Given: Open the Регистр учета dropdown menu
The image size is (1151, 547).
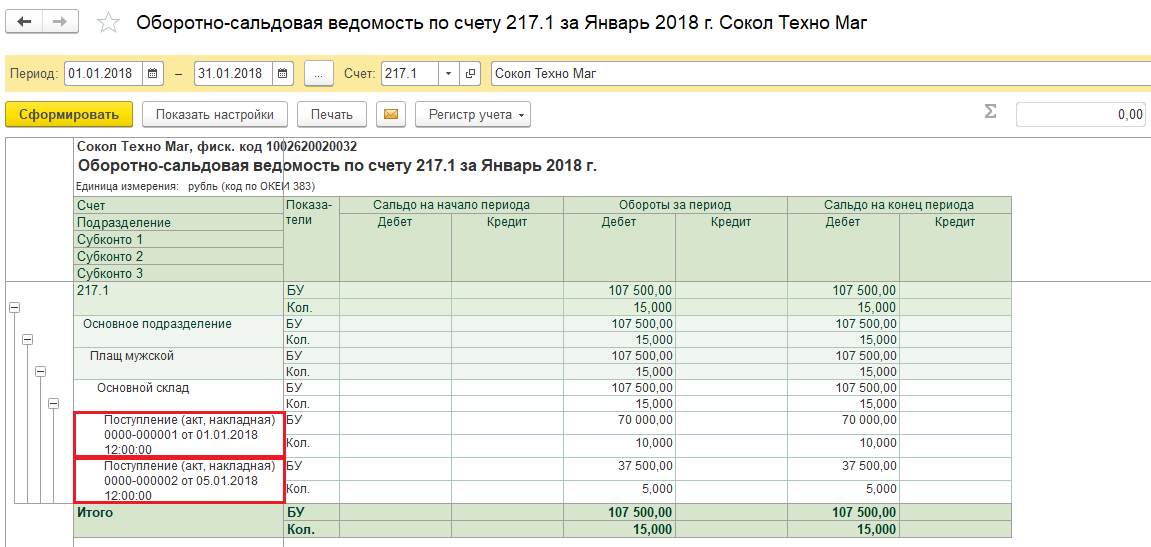Looking at the screenshot, I should [473, 114].
